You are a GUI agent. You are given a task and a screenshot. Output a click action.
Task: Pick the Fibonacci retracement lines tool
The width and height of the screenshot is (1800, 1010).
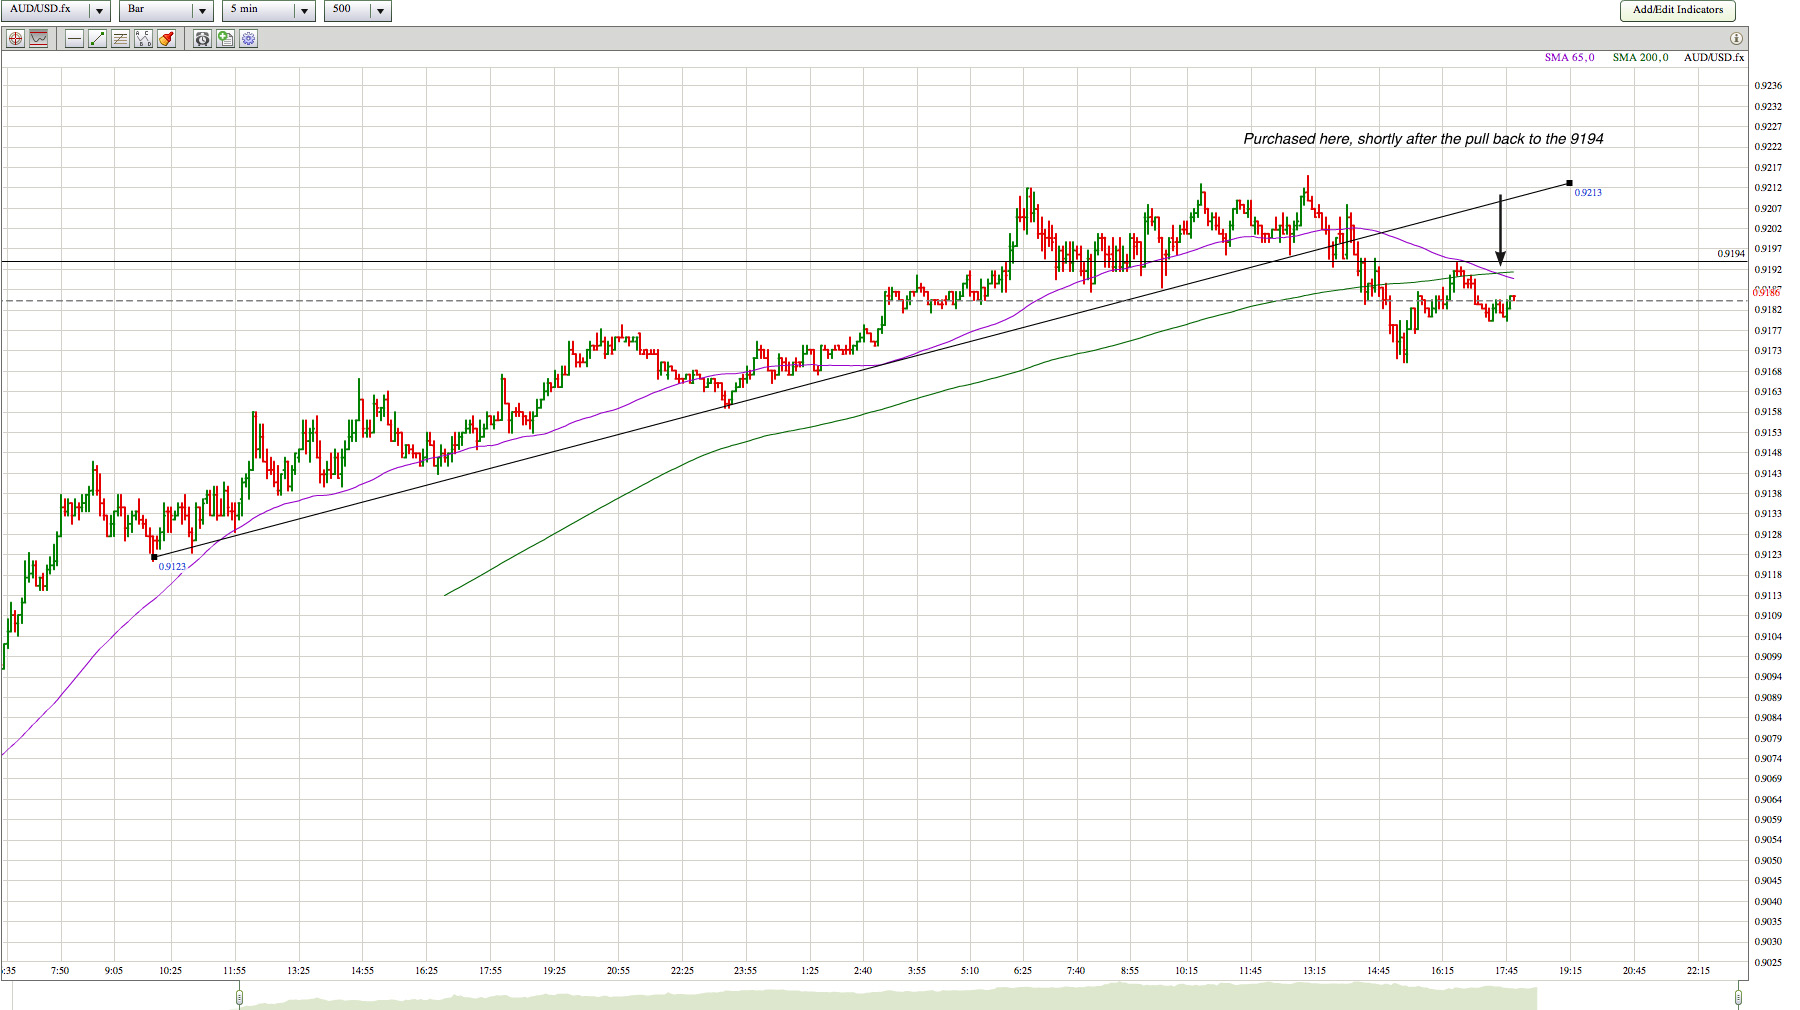[120, 39]
